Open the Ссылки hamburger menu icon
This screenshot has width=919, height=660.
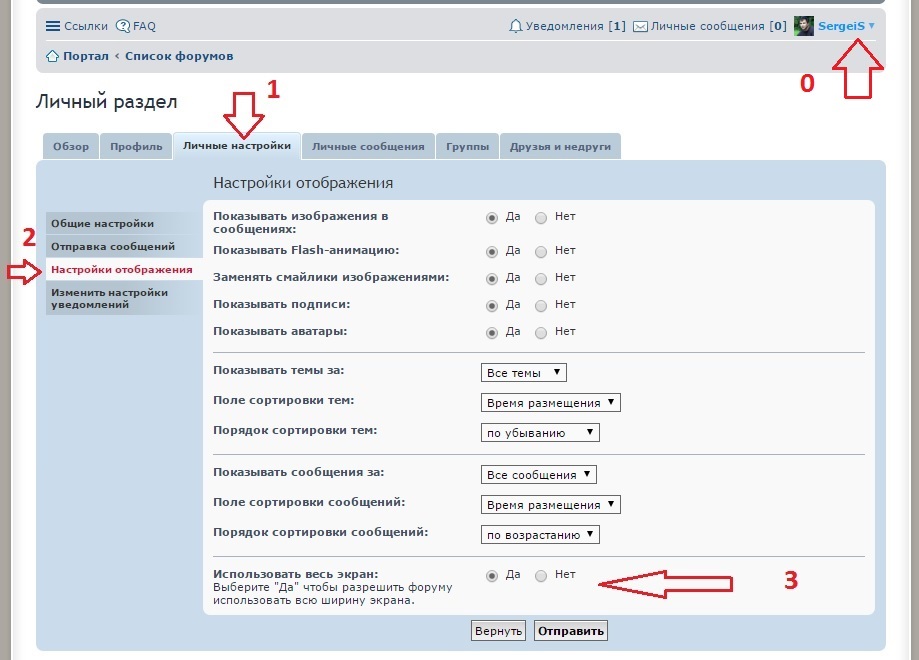click(x=53, y=26)
